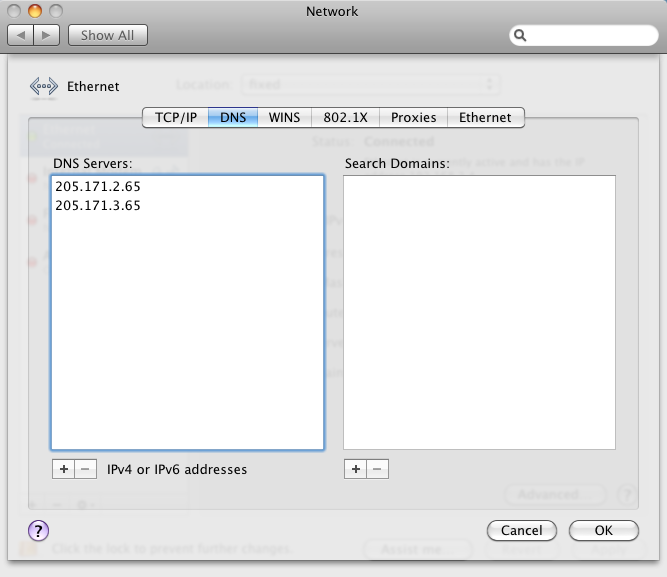Viewport: 667px width, 577px height.
Task: Confirm settings with OK button
Action: (x=603, y=530)
